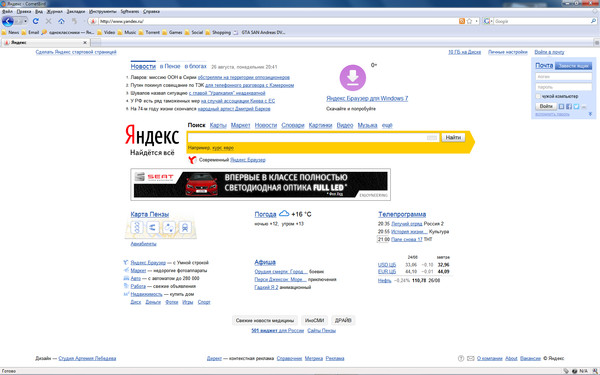The image size is (600, 375).
Task: Open the News bookmarks folder
Action: [10, 33]
